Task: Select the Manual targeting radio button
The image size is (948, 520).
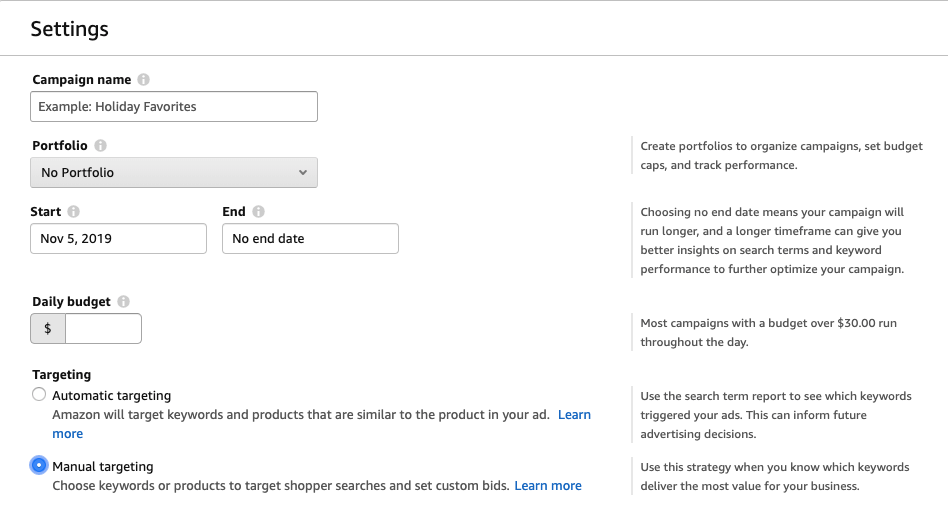Action: pyautogui.click(x=39, y=465)
